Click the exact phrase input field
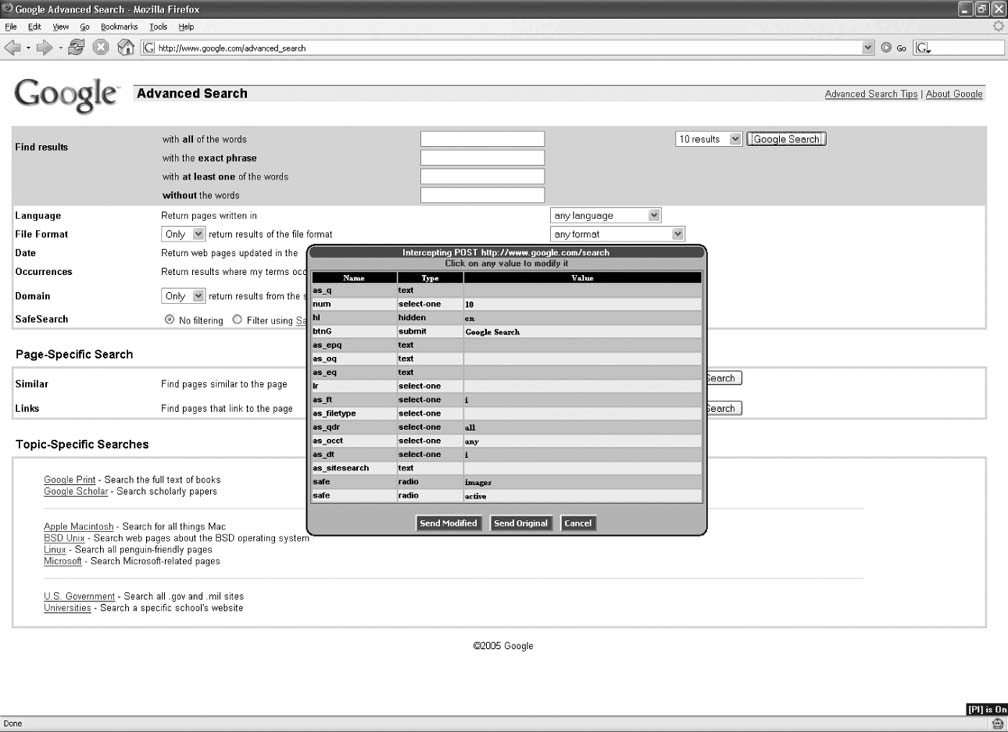Image resolution: width=1008 pixels, height=732 pixels. [482, 158]
